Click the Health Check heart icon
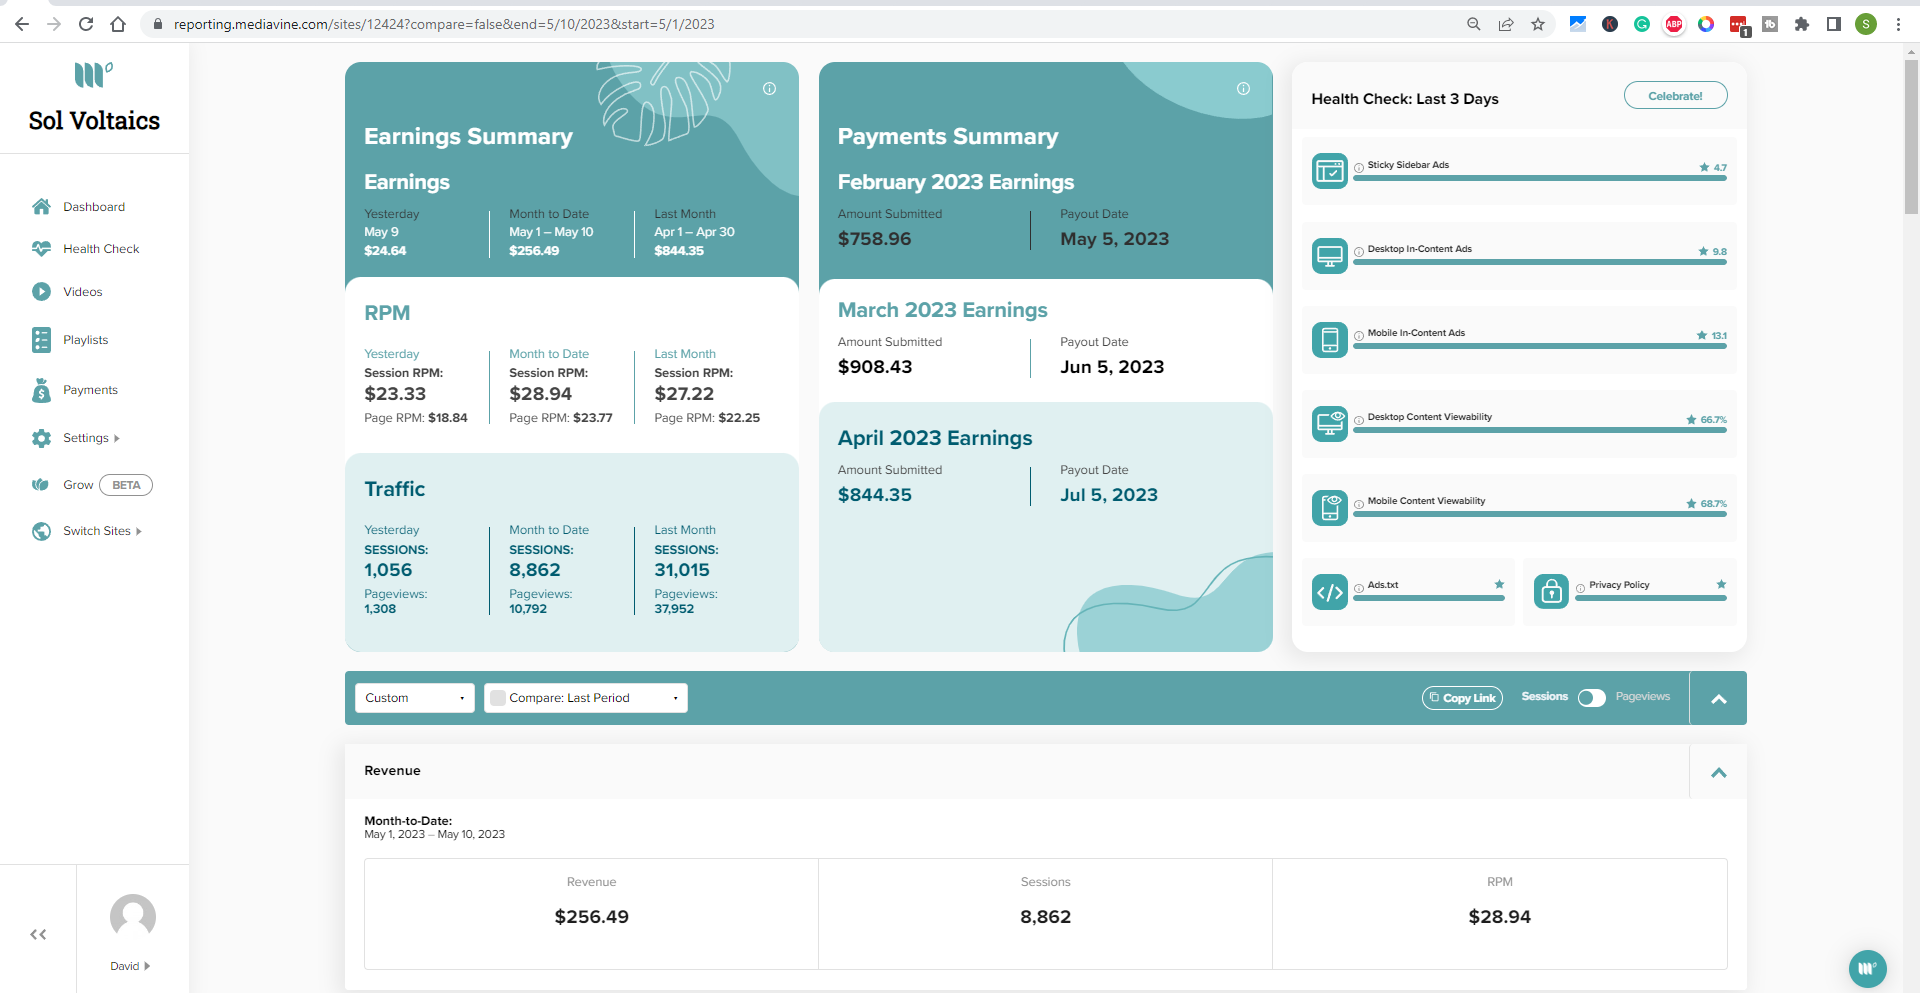This screenshot has width=1920, height=993. (x=41, y=248)
